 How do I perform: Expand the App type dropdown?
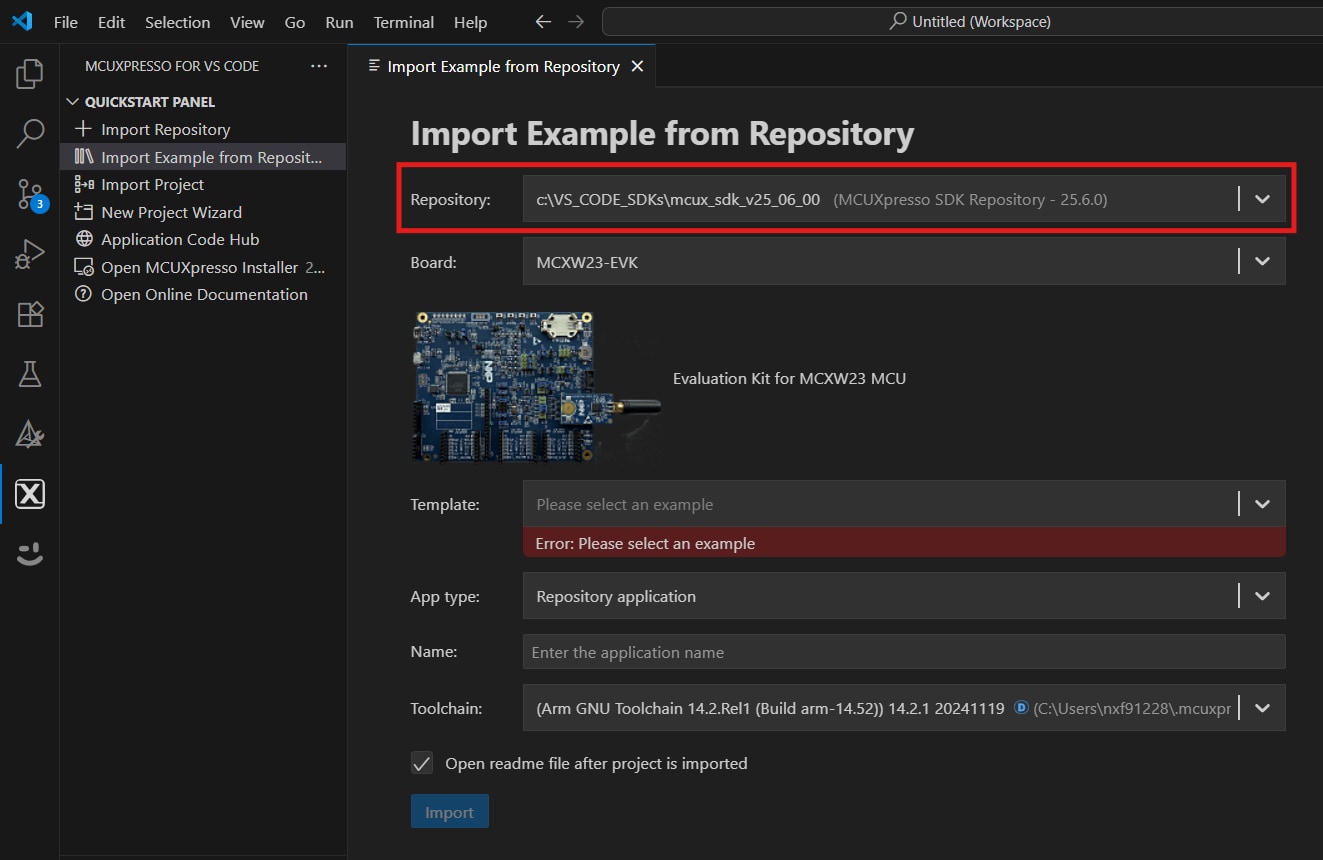click(x=1262, y=596)
